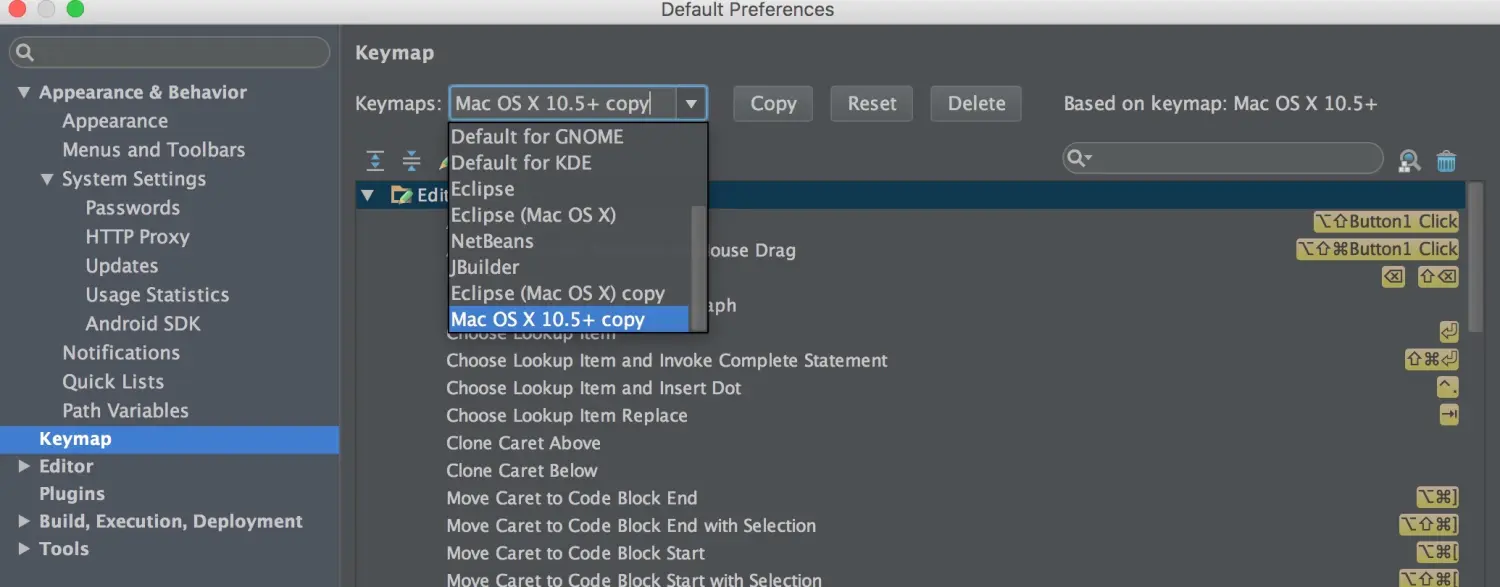Viewport: 1500px width, 587px height.
Task: Select Keymap in the sidebar
Action: (x=170, y=439)
